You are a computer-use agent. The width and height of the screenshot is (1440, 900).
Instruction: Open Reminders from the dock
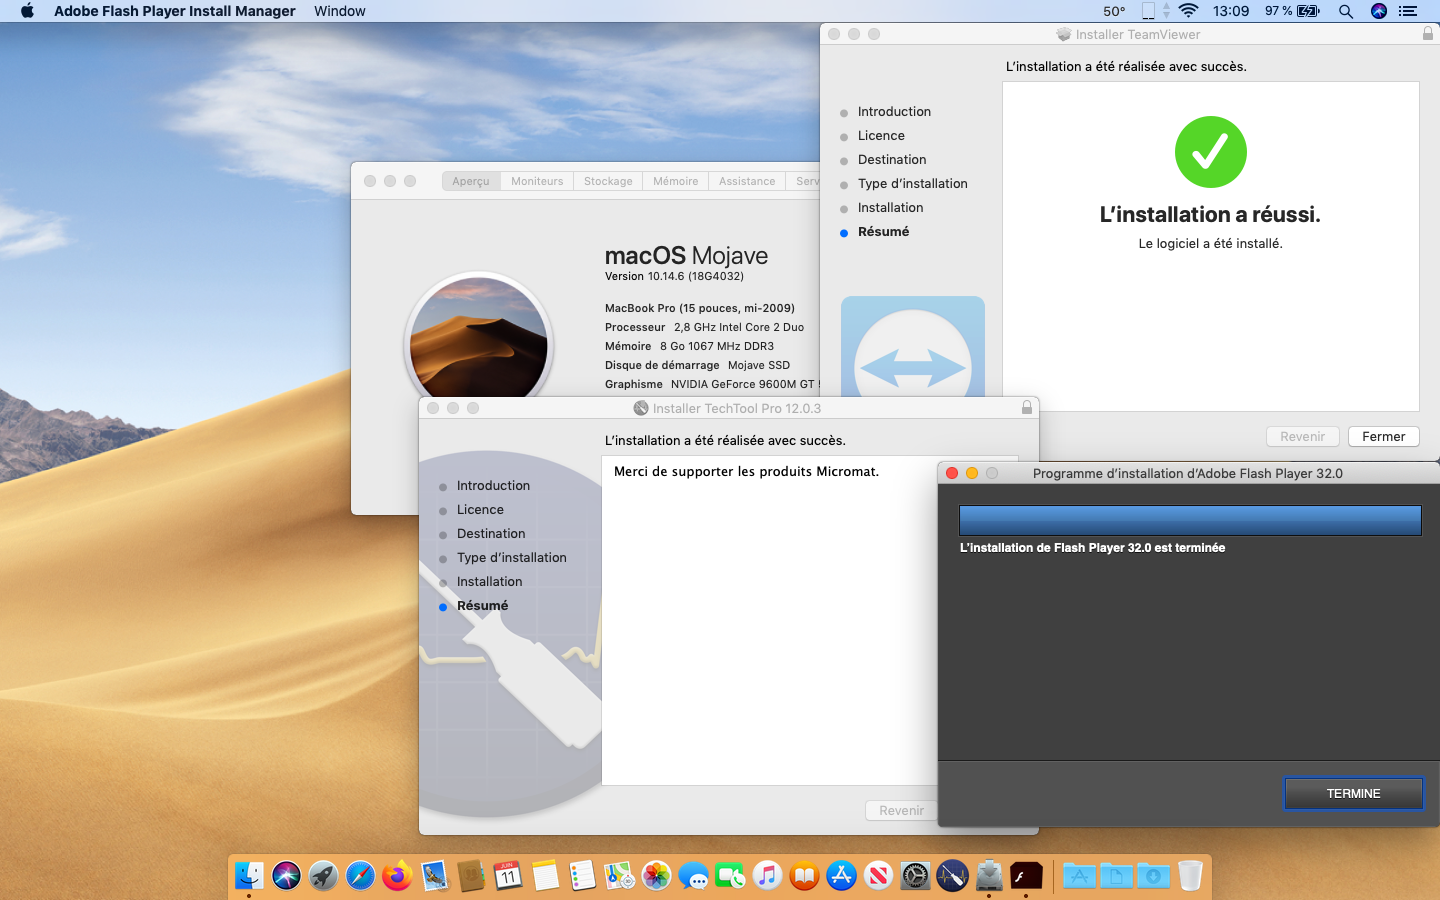pos(582,876)
